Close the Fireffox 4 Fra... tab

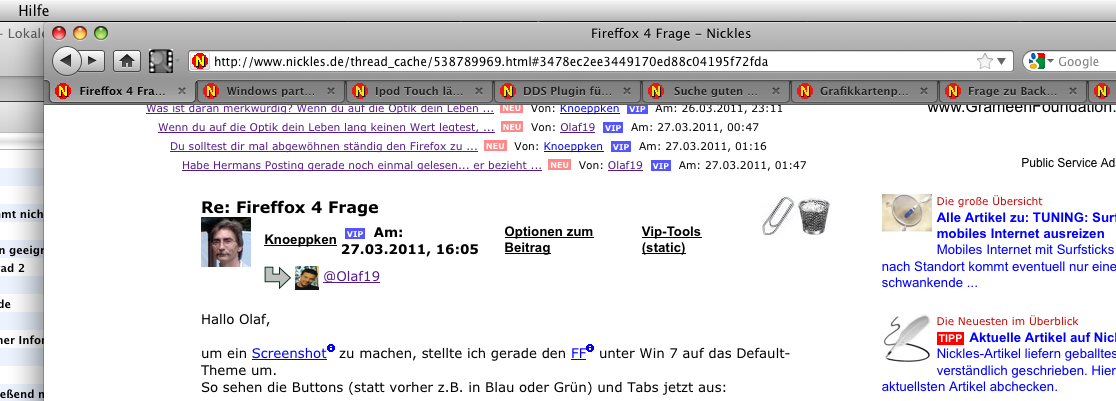(x=182, y=91)
